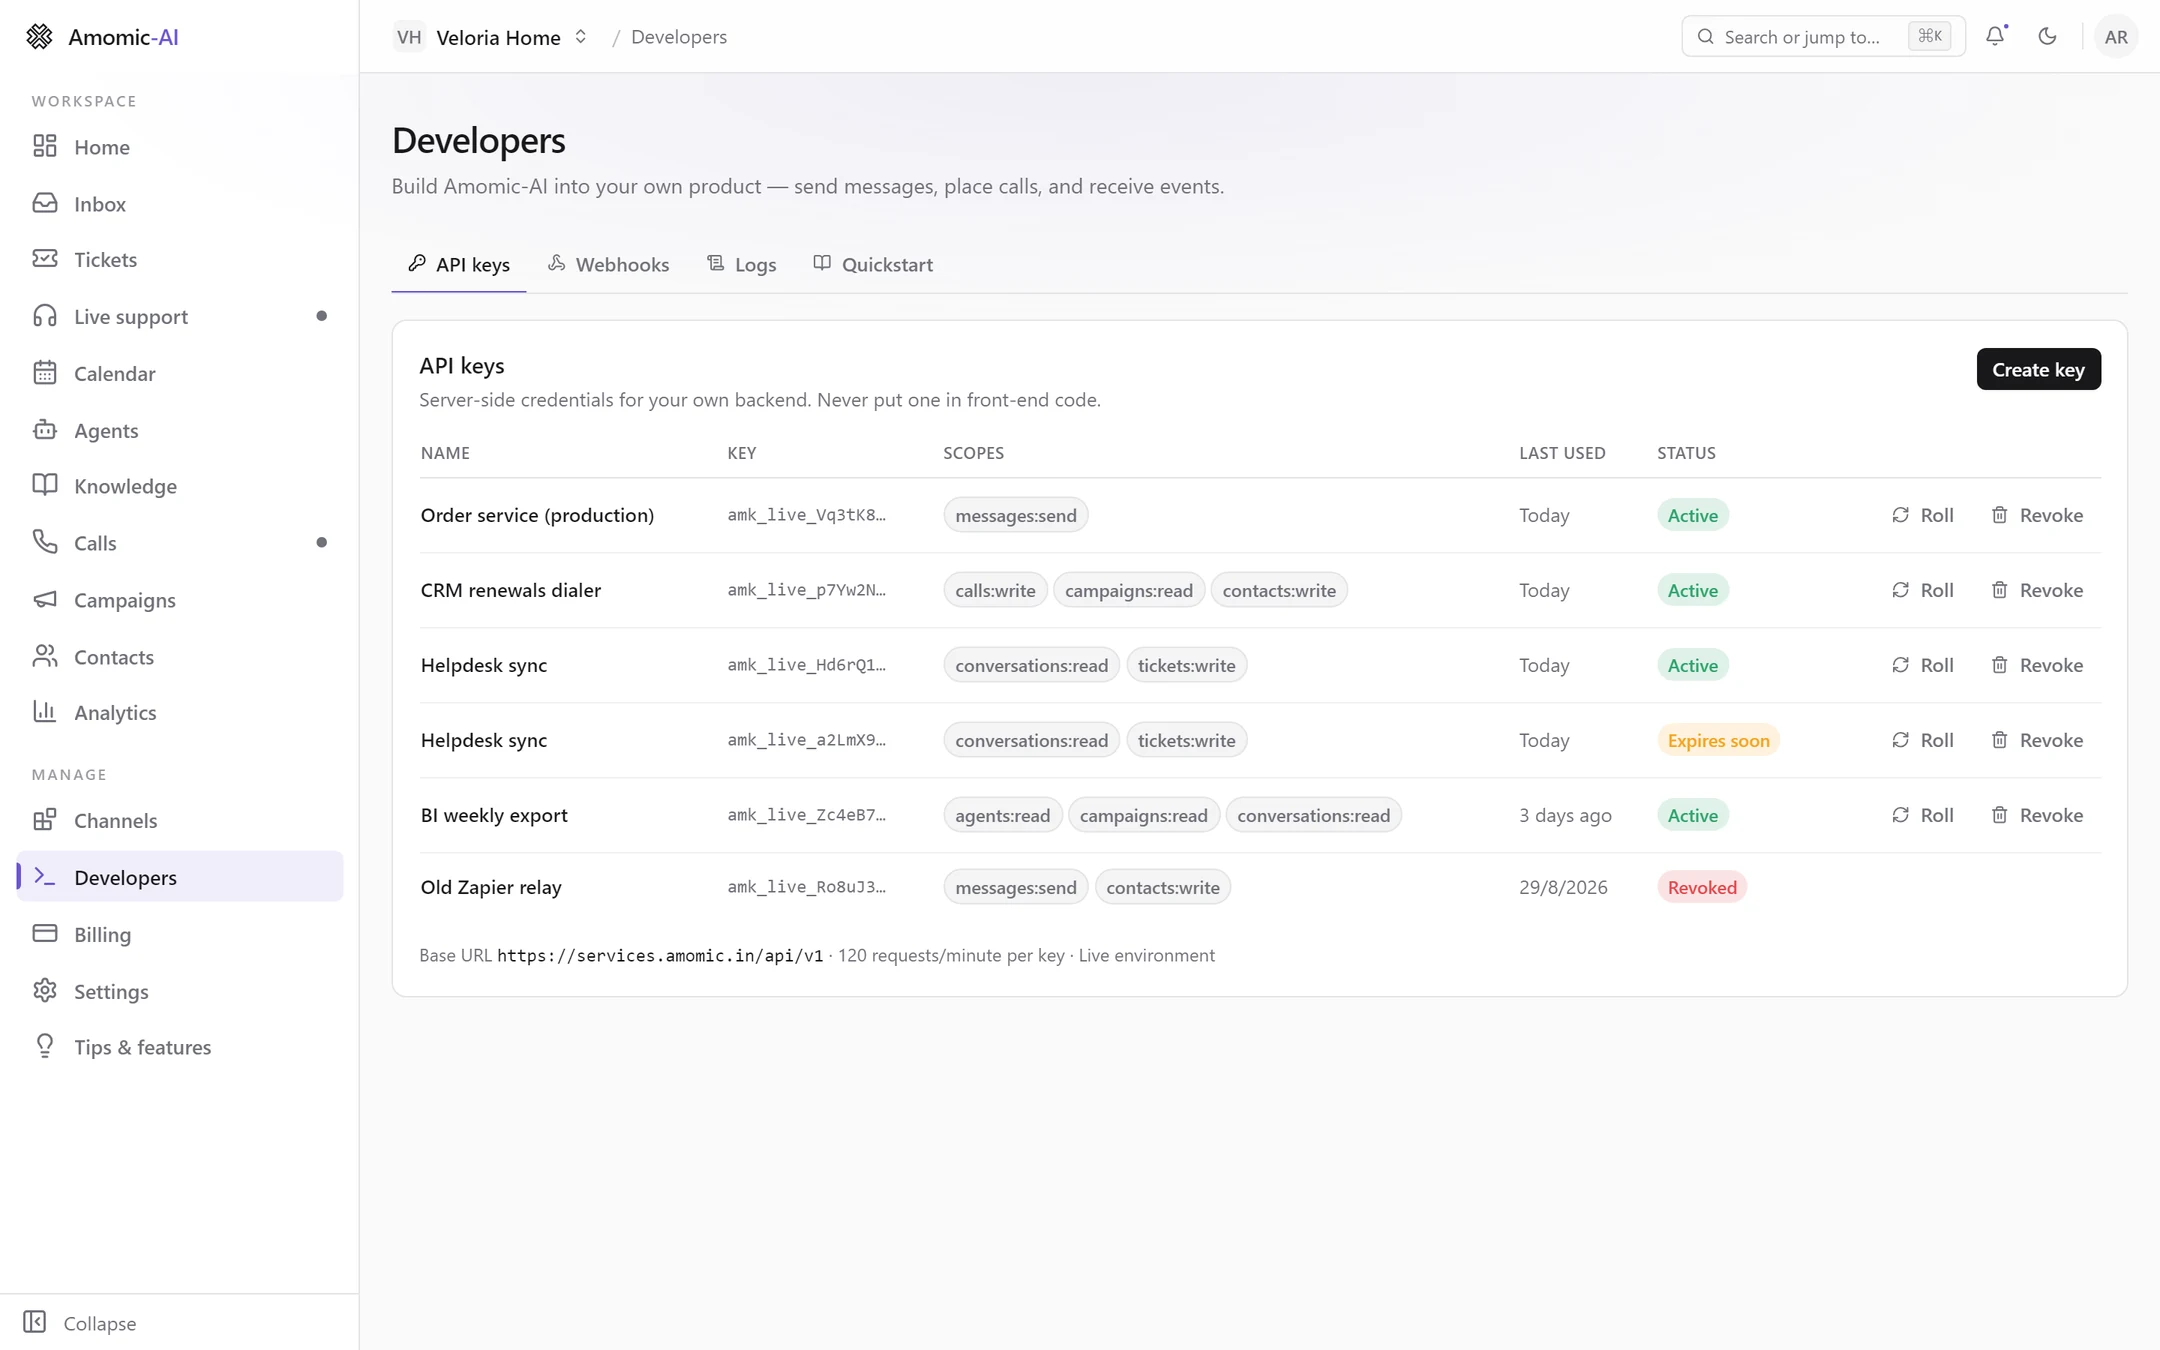
Task: Click the contacts:write chip in Old Zapier row
Action: (1163, 888)
